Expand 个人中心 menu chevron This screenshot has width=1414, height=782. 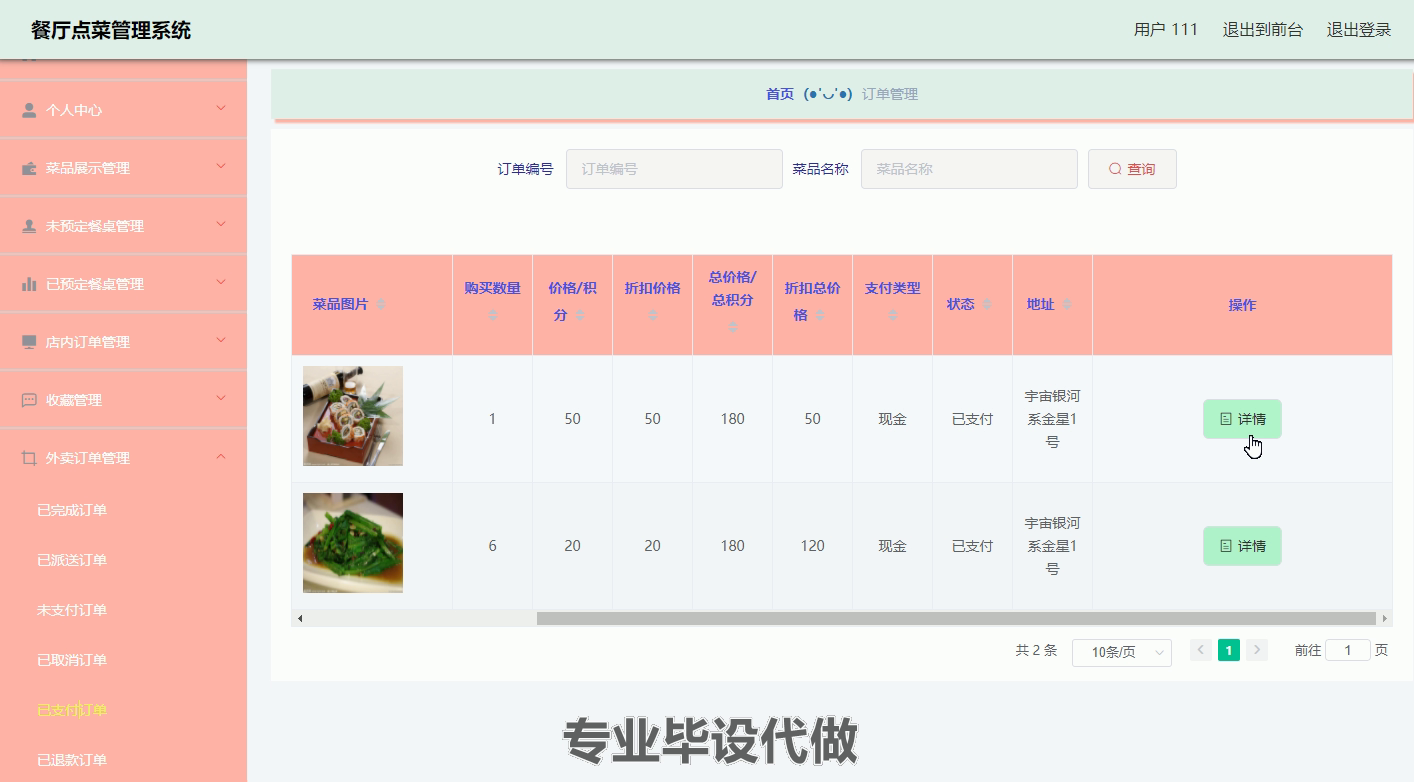[222, 109]
